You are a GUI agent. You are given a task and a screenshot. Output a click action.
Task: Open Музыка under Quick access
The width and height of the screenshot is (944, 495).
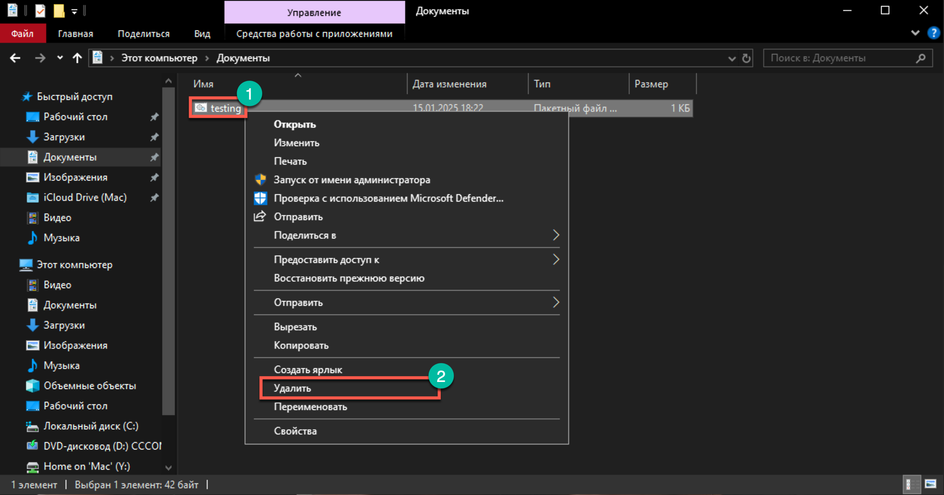point(61,238)
